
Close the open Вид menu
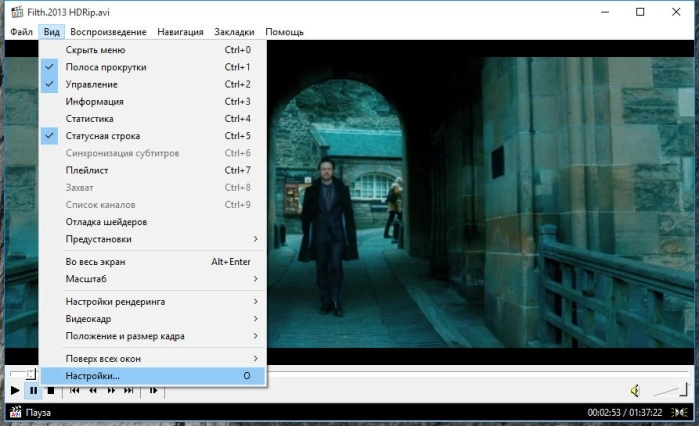click(x=52, y=32)
